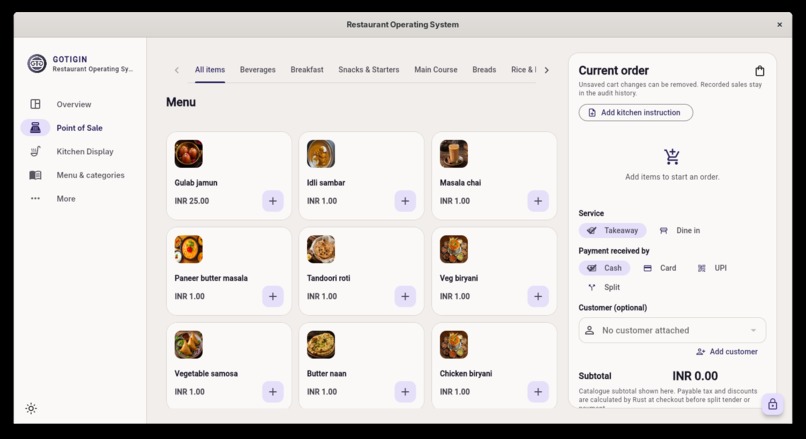The height and width of the screenshot is (439, 806).
Task: Click the Current order heading
Action: click(613, 70)
